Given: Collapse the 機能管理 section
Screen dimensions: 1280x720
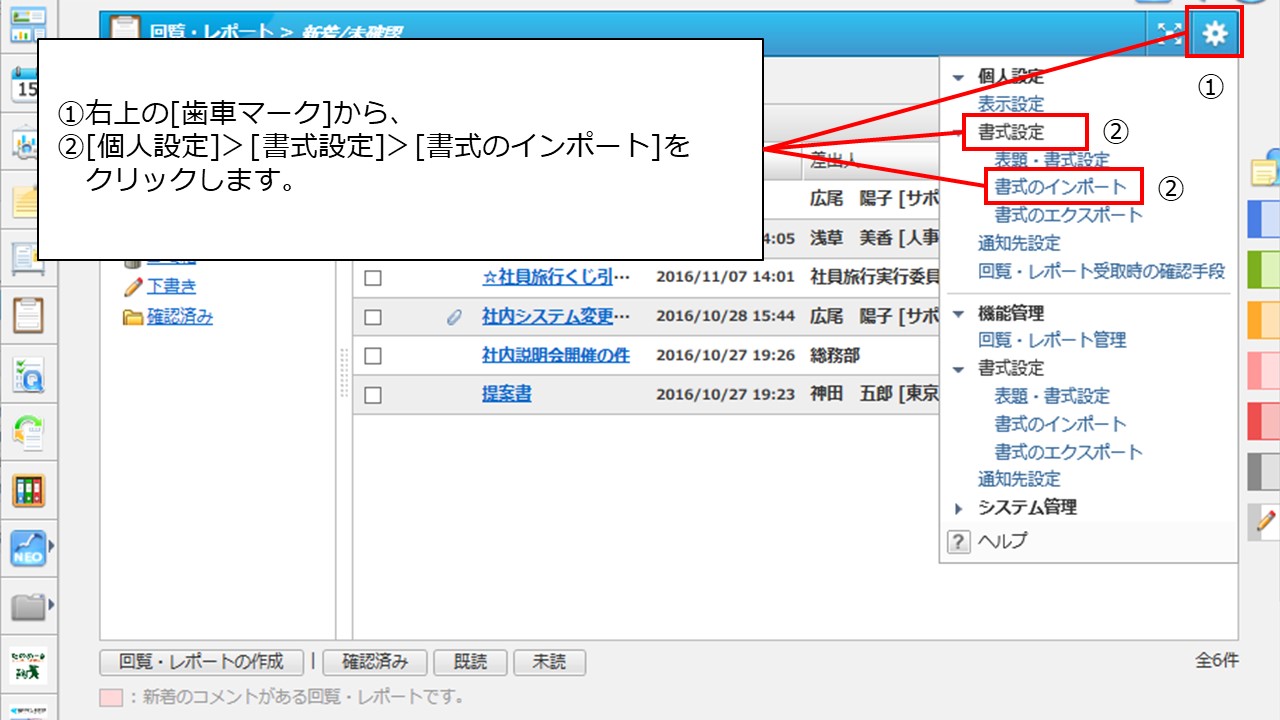Looking at the screenshot, I should tap(959, 314).
